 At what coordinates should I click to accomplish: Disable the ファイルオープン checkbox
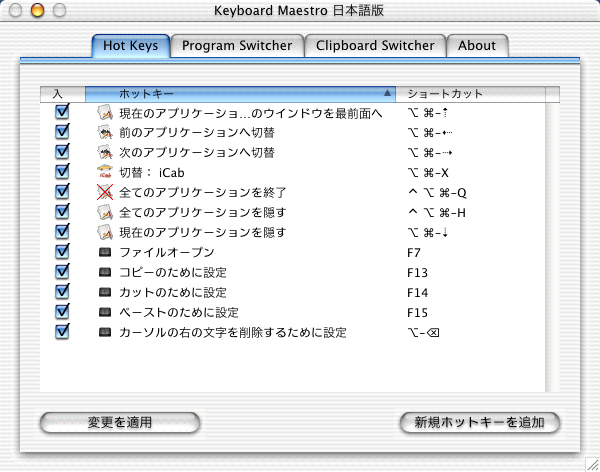pos(62,252)
